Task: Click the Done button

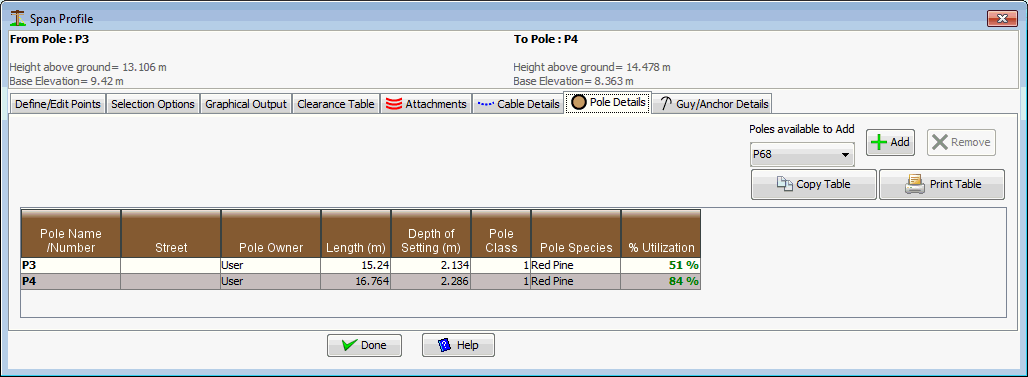Action: click(364, 346)
